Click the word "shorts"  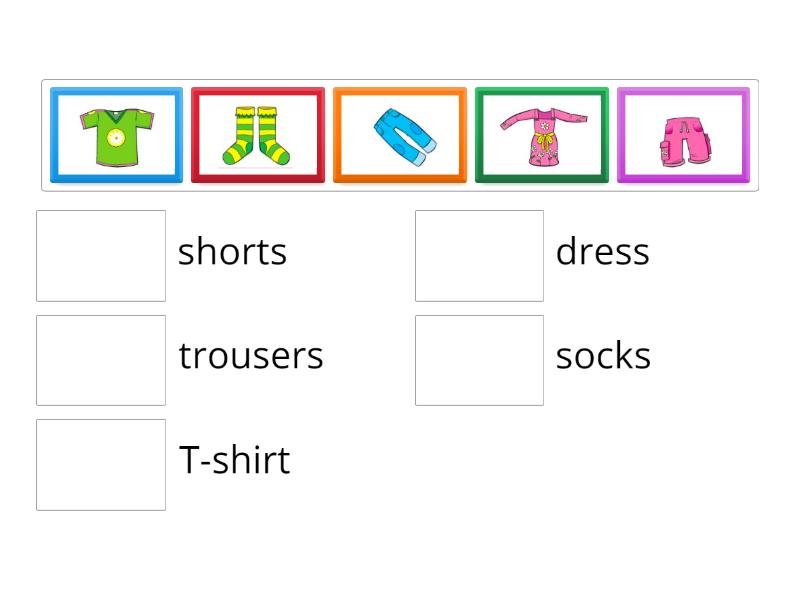pos(232,252)
